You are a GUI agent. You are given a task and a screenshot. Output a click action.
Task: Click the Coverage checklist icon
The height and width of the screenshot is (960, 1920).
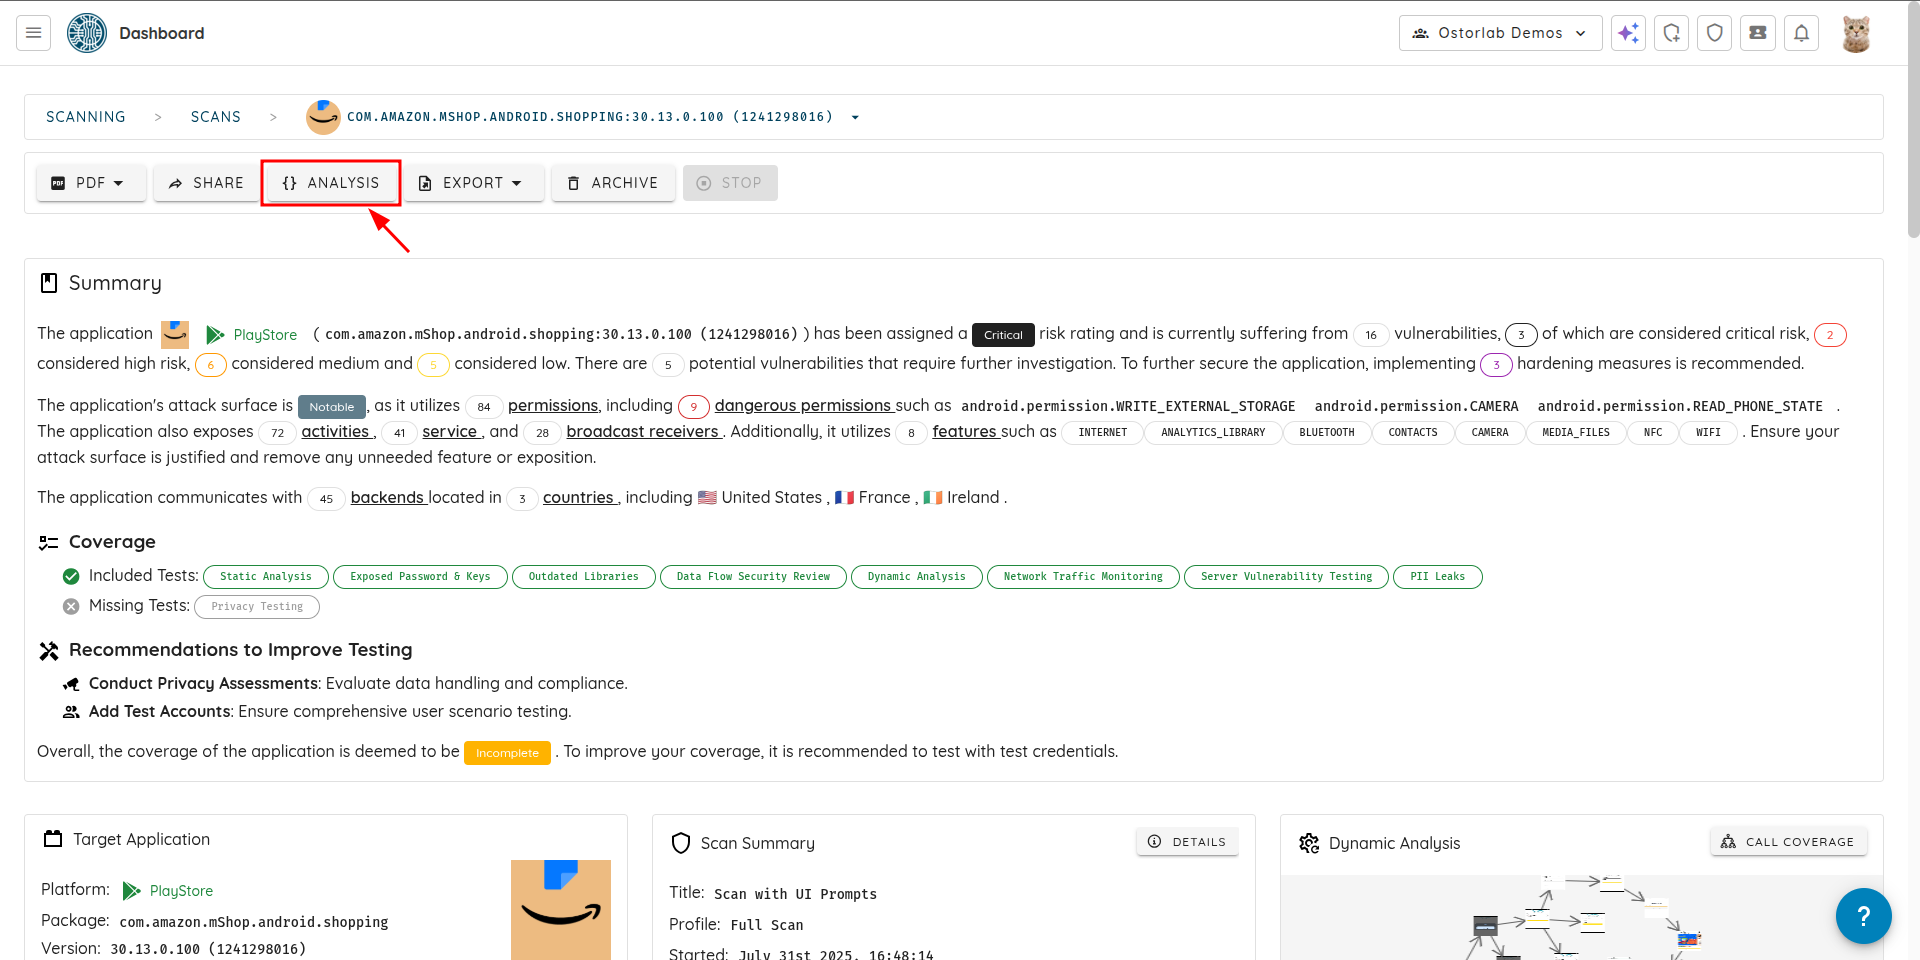[48, 542]
